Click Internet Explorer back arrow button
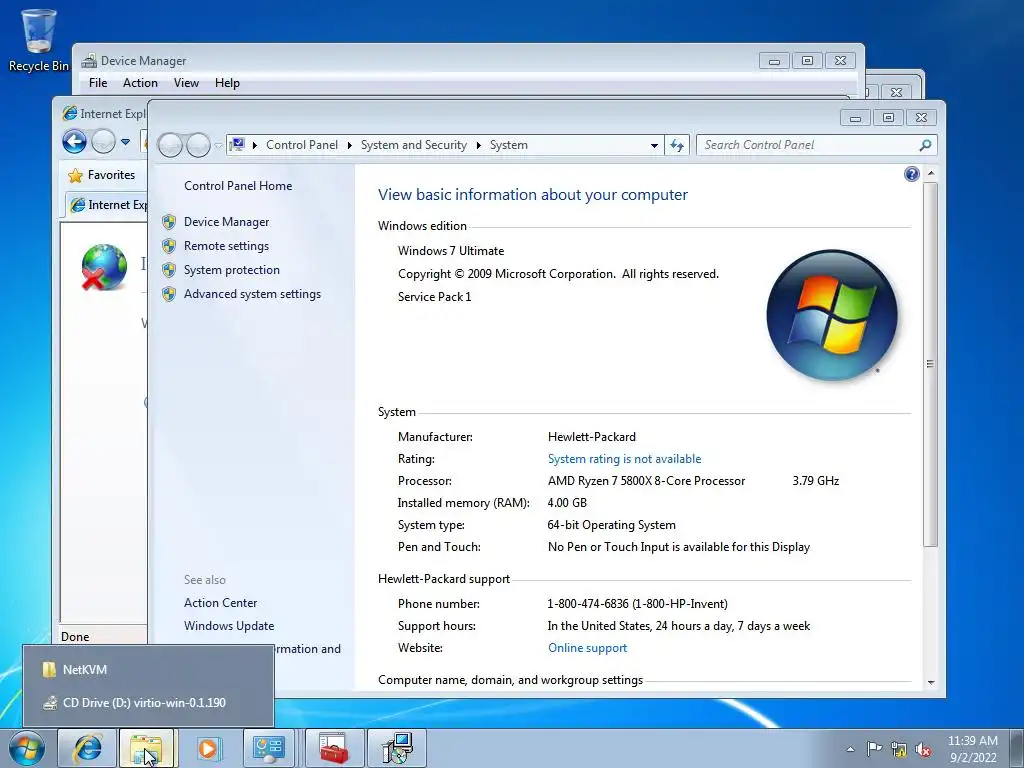Image resolution: width=1024 pixels, height=768 pixels. pyautogui.click(x=74, y=141)
